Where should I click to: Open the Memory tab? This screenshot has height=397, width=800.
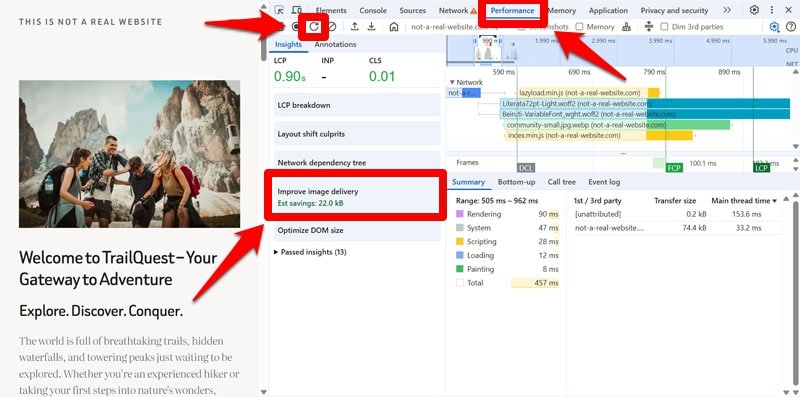[x=562, y=10]
